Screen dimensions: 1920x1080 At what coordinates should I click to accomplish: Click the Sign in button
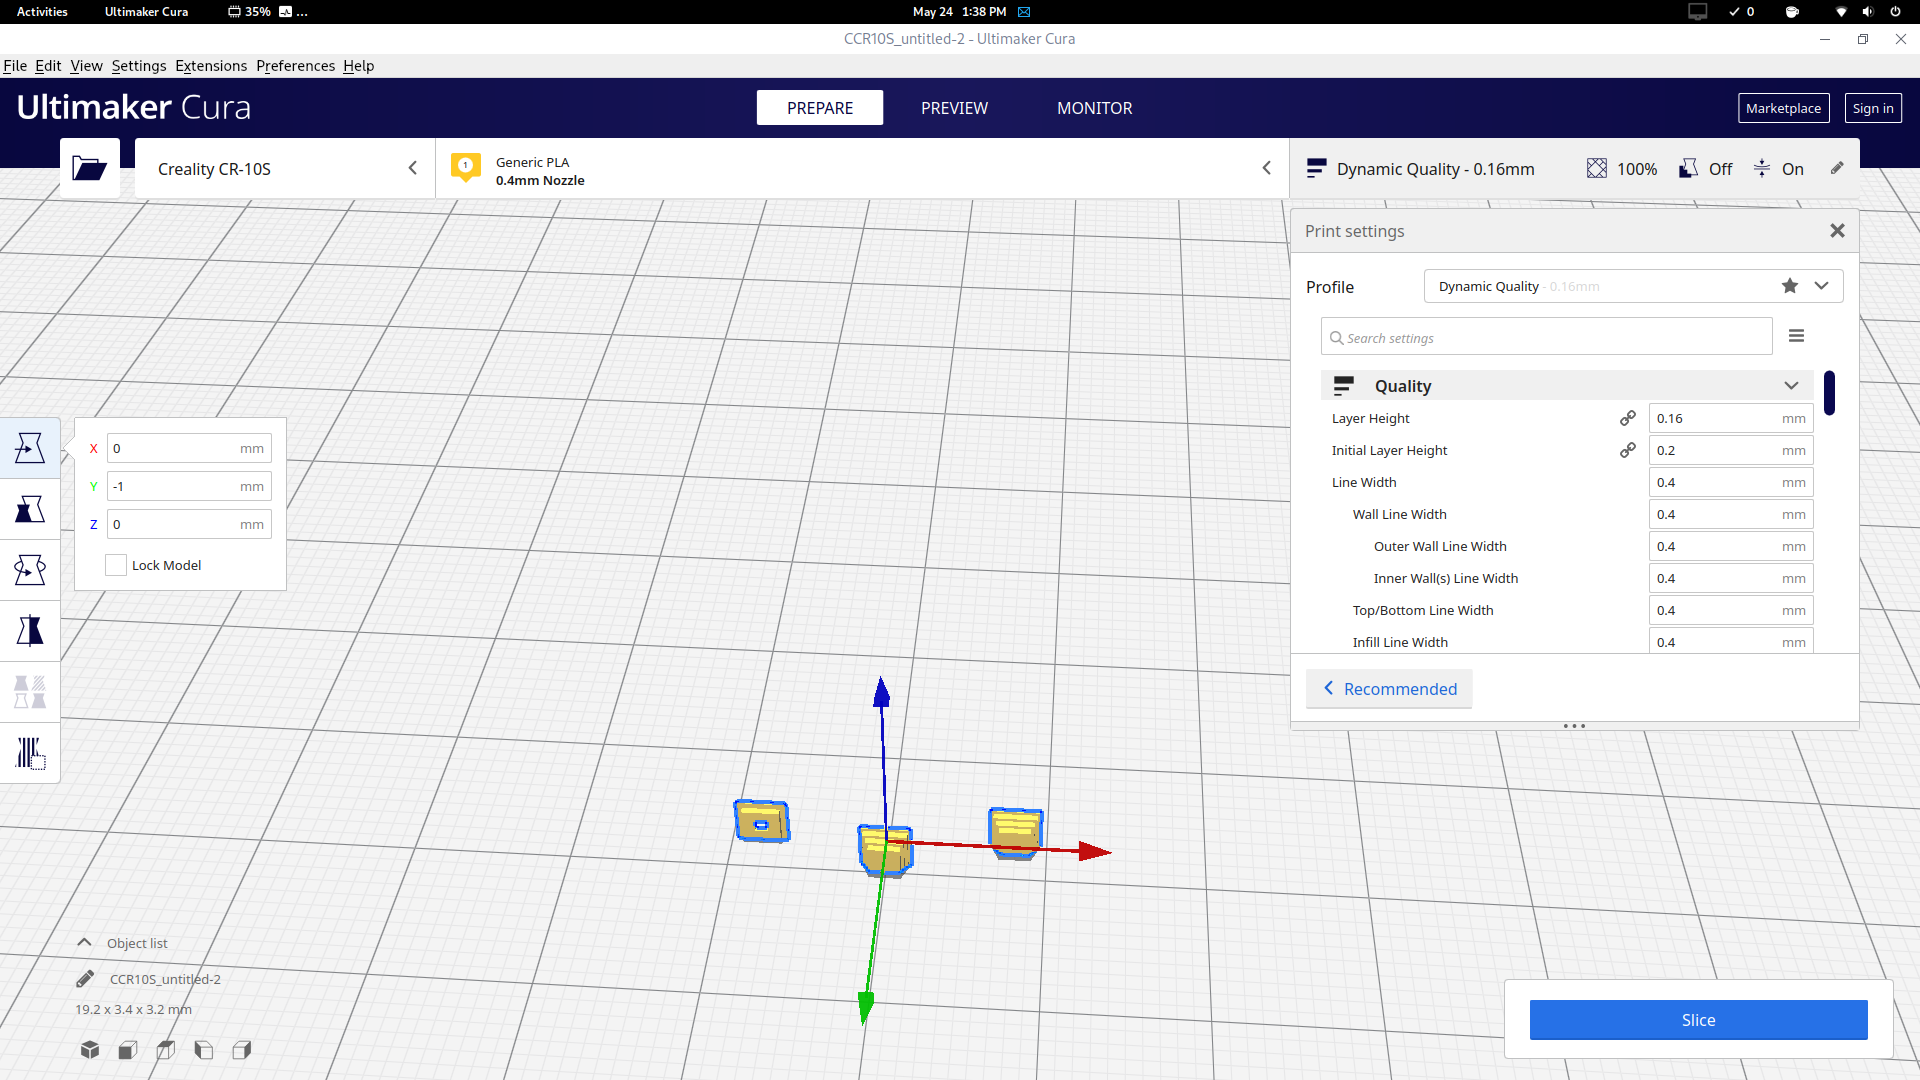pyautogui.click(x=1872, y=108)
